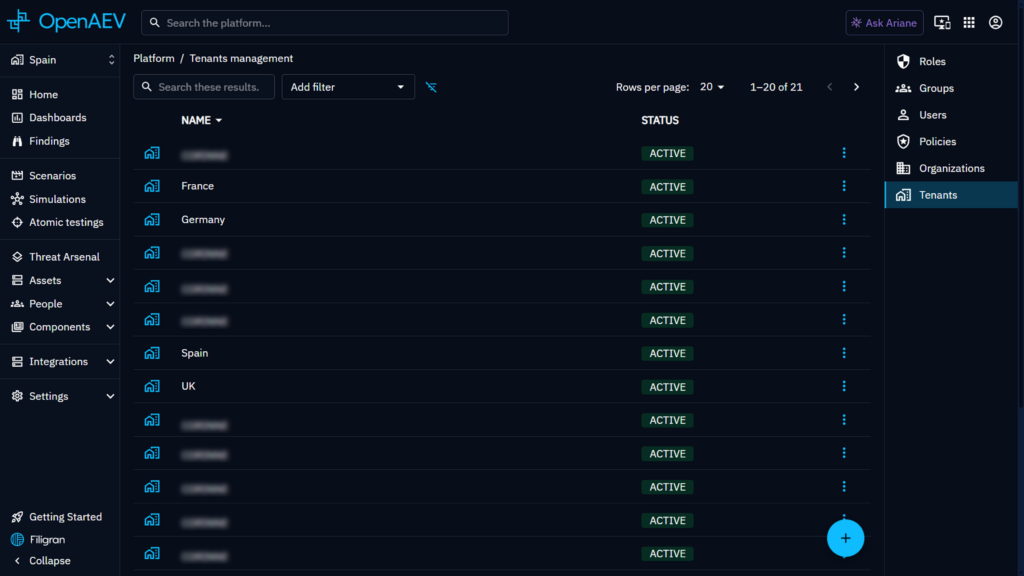Open the apps grid icon
The image size is (1024, 576).
click(x=969, y=23)
